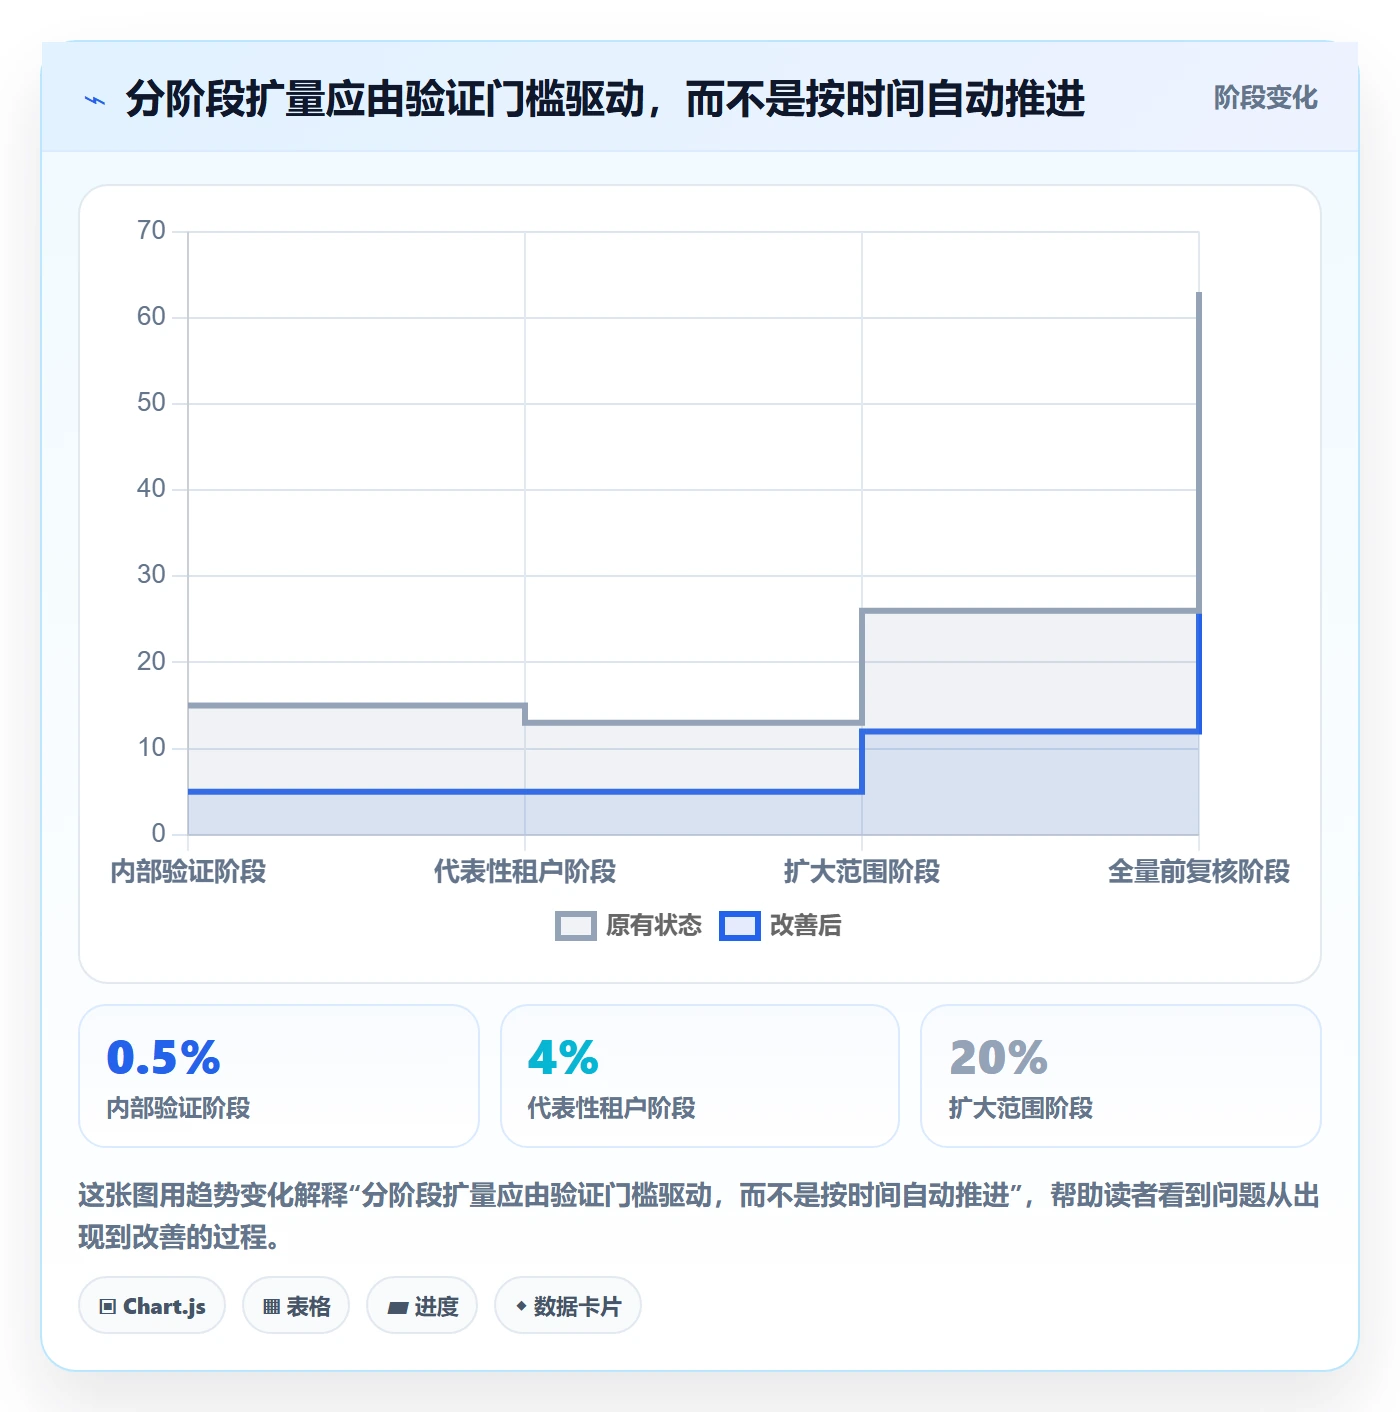Select the 20% stat value
This screenshot has height=1412, width=1400.
pyautogui.click(x=998, y=1058)
